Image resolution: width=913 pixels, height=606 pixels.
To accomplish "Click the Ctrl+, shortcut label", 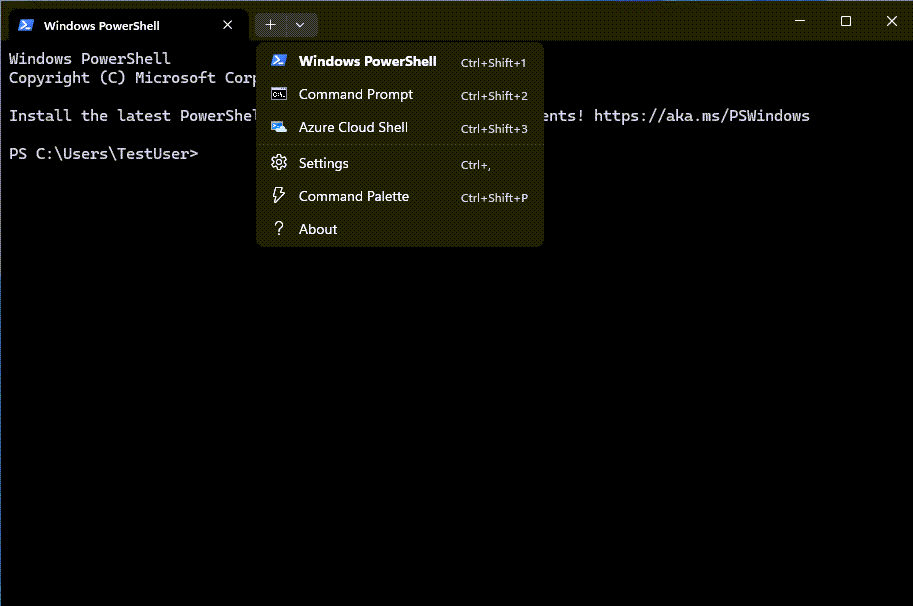I will [x=476, y=165].
